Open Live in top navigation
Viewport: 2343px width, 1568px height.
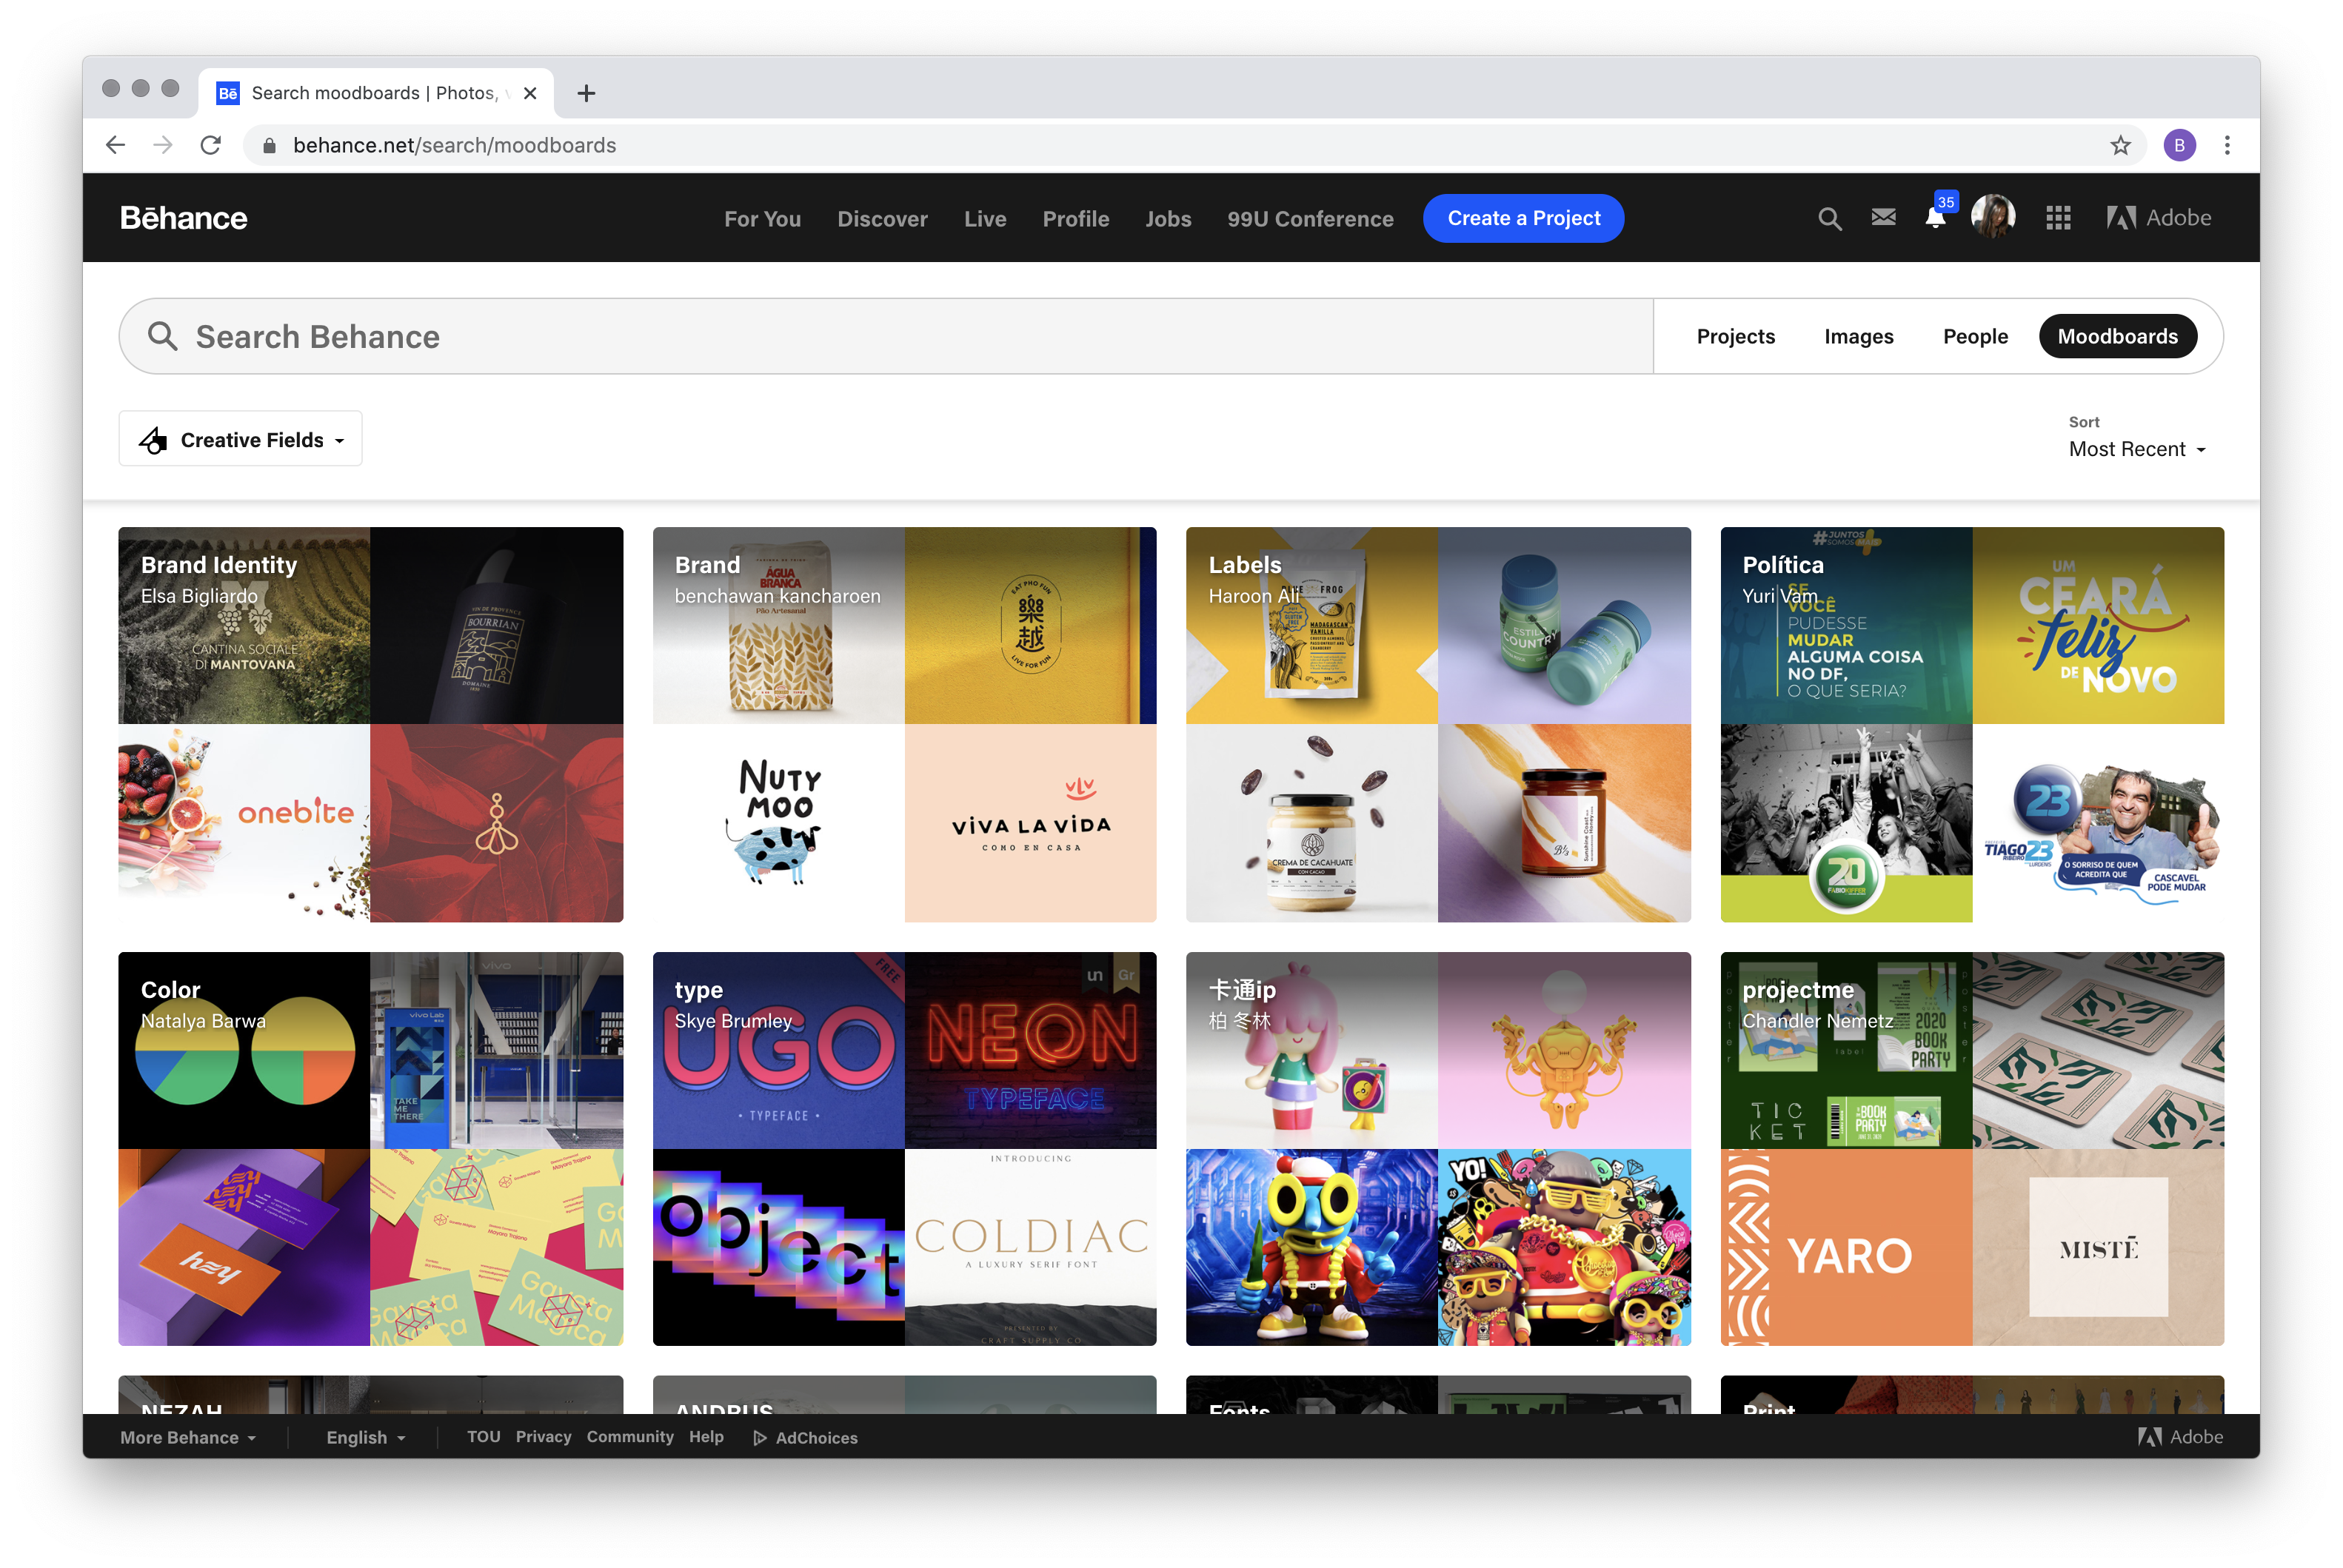pos(985,218)
